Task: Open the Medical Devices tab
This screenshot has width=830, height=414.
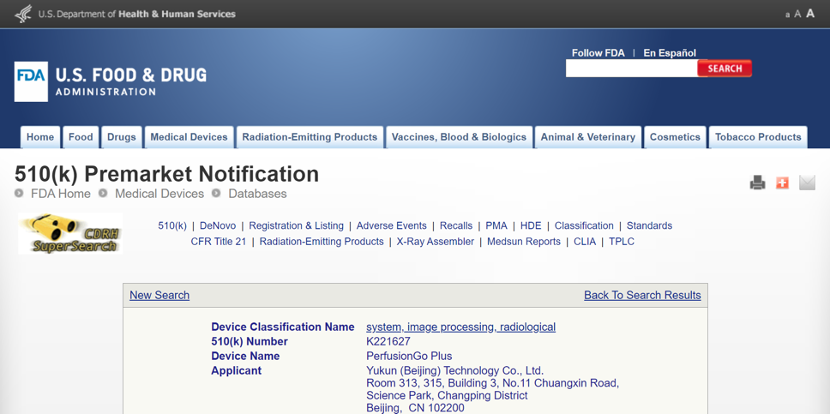Action: tap(189, 137)
